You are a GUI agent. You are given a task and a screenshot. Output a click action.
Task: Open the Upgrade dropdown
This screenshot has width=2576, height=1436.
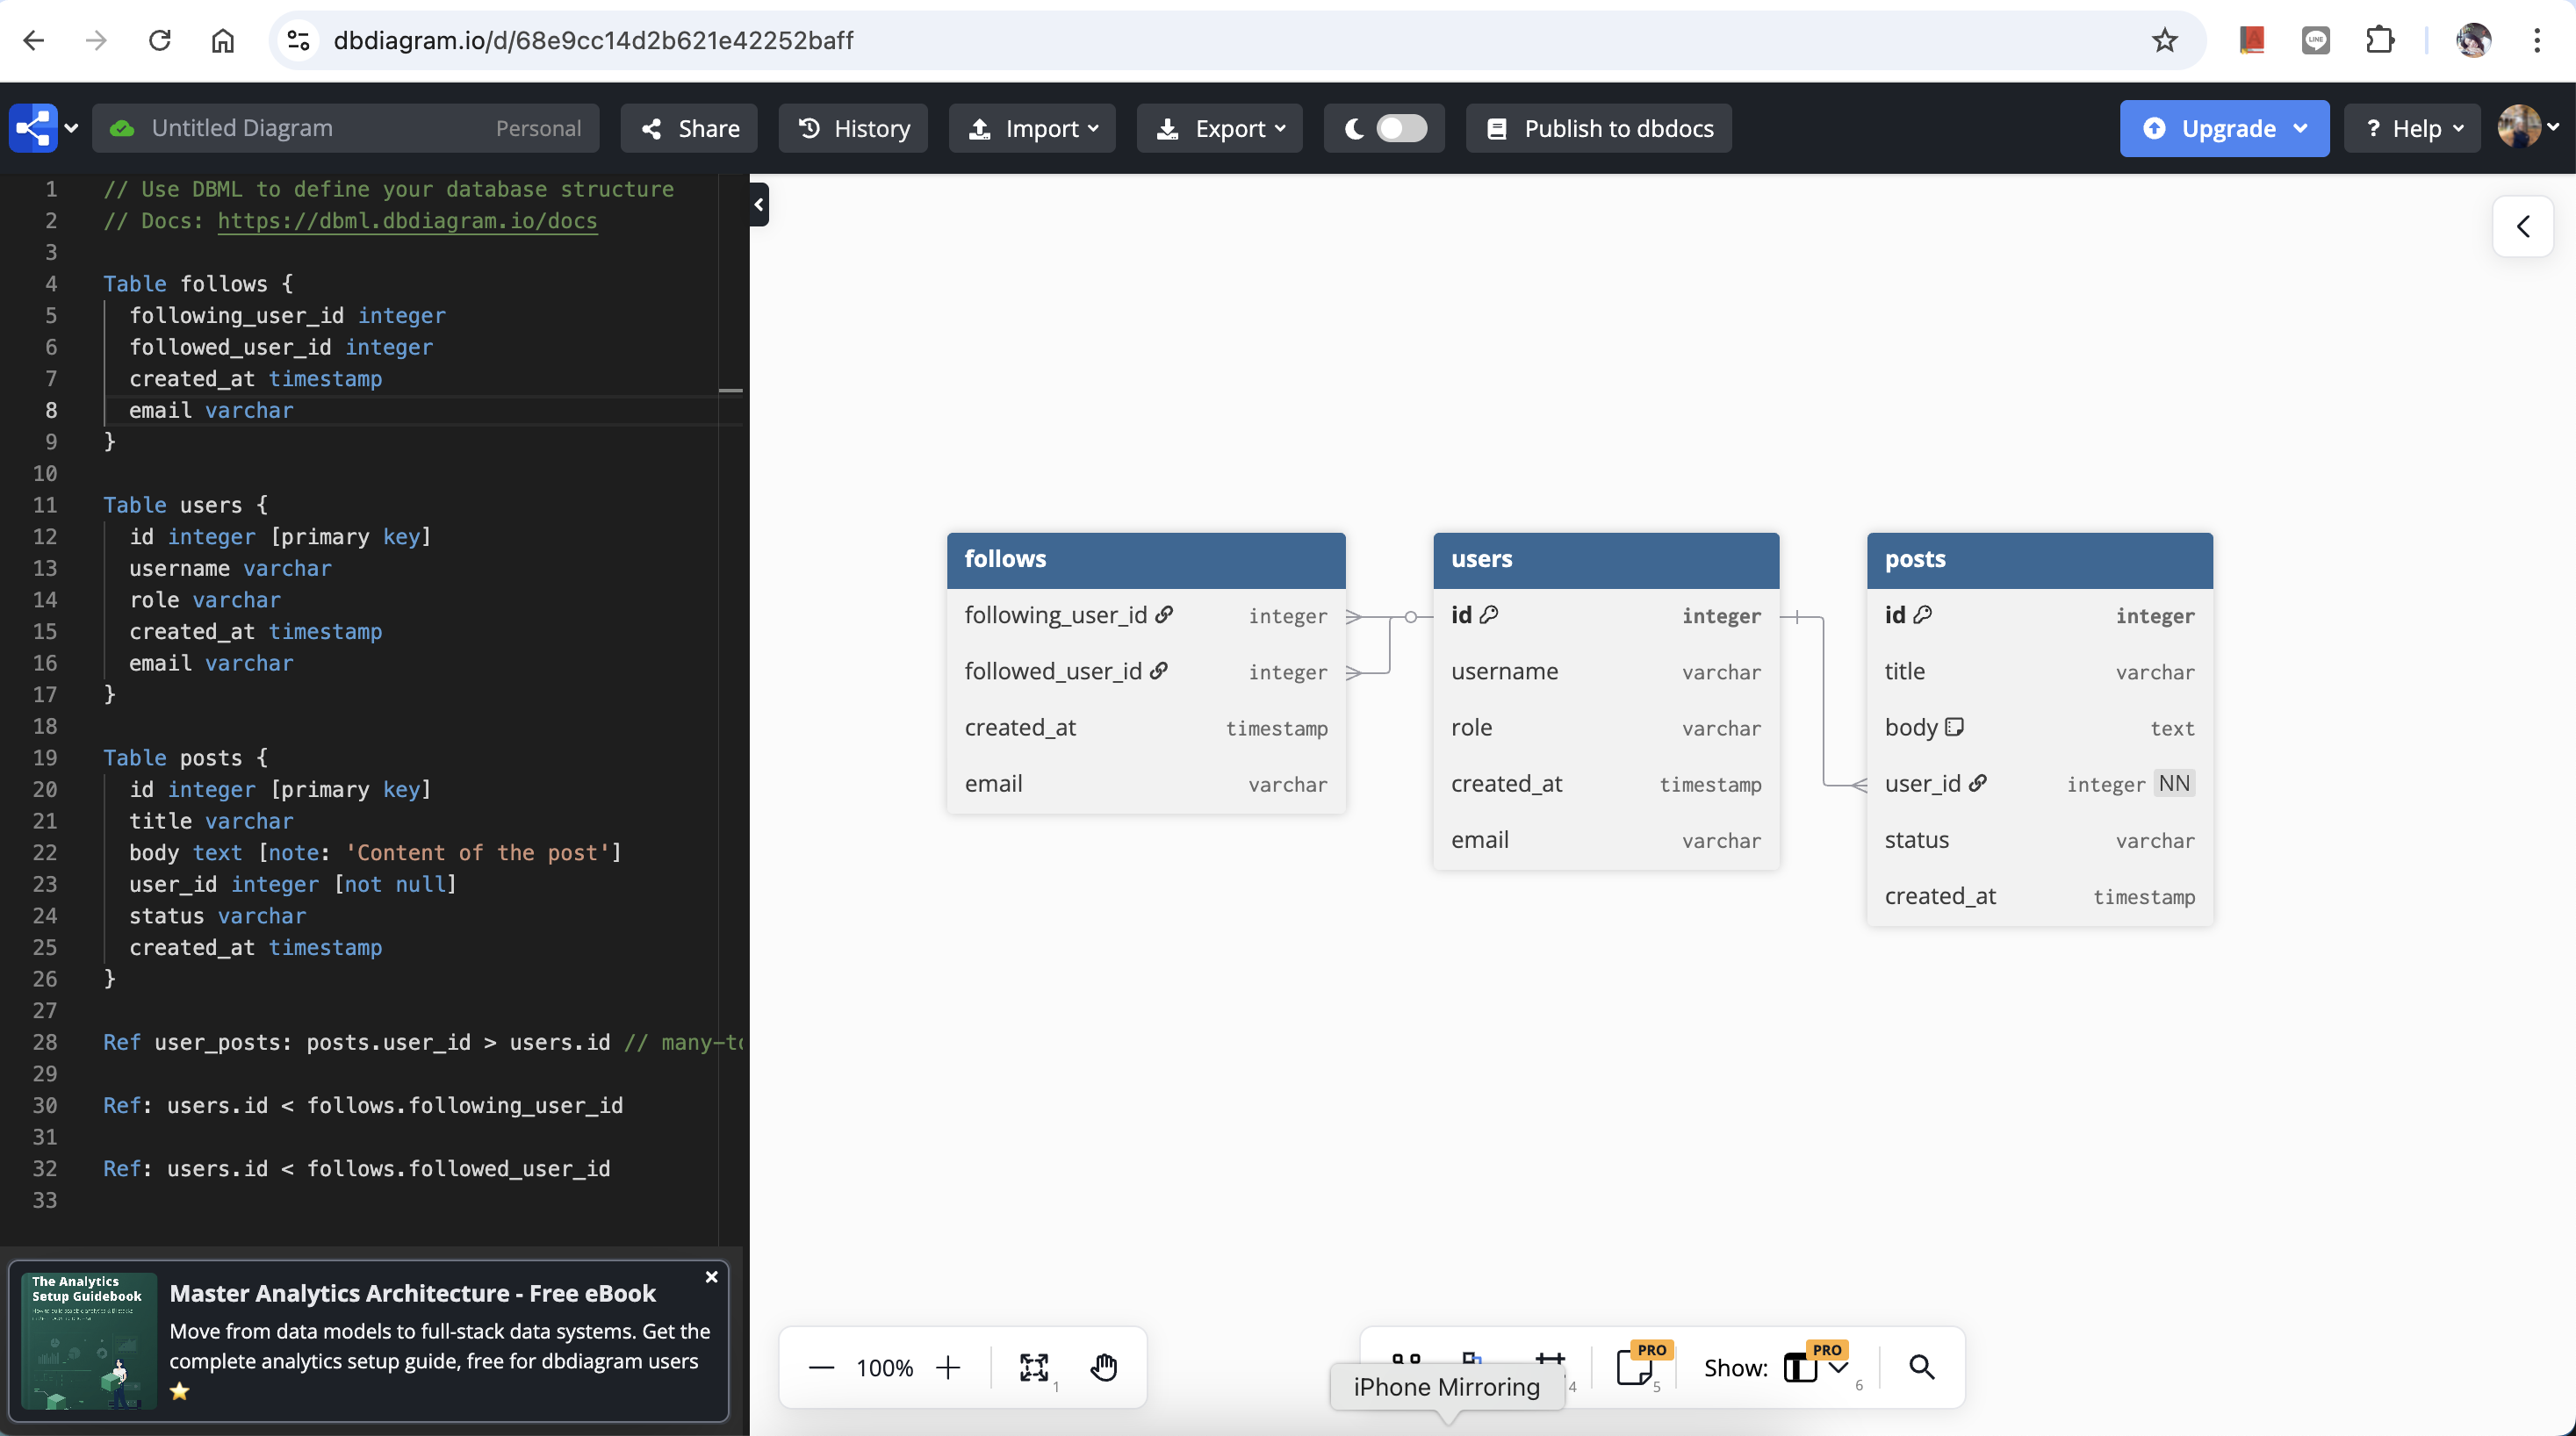click(x=2224, y=128)
